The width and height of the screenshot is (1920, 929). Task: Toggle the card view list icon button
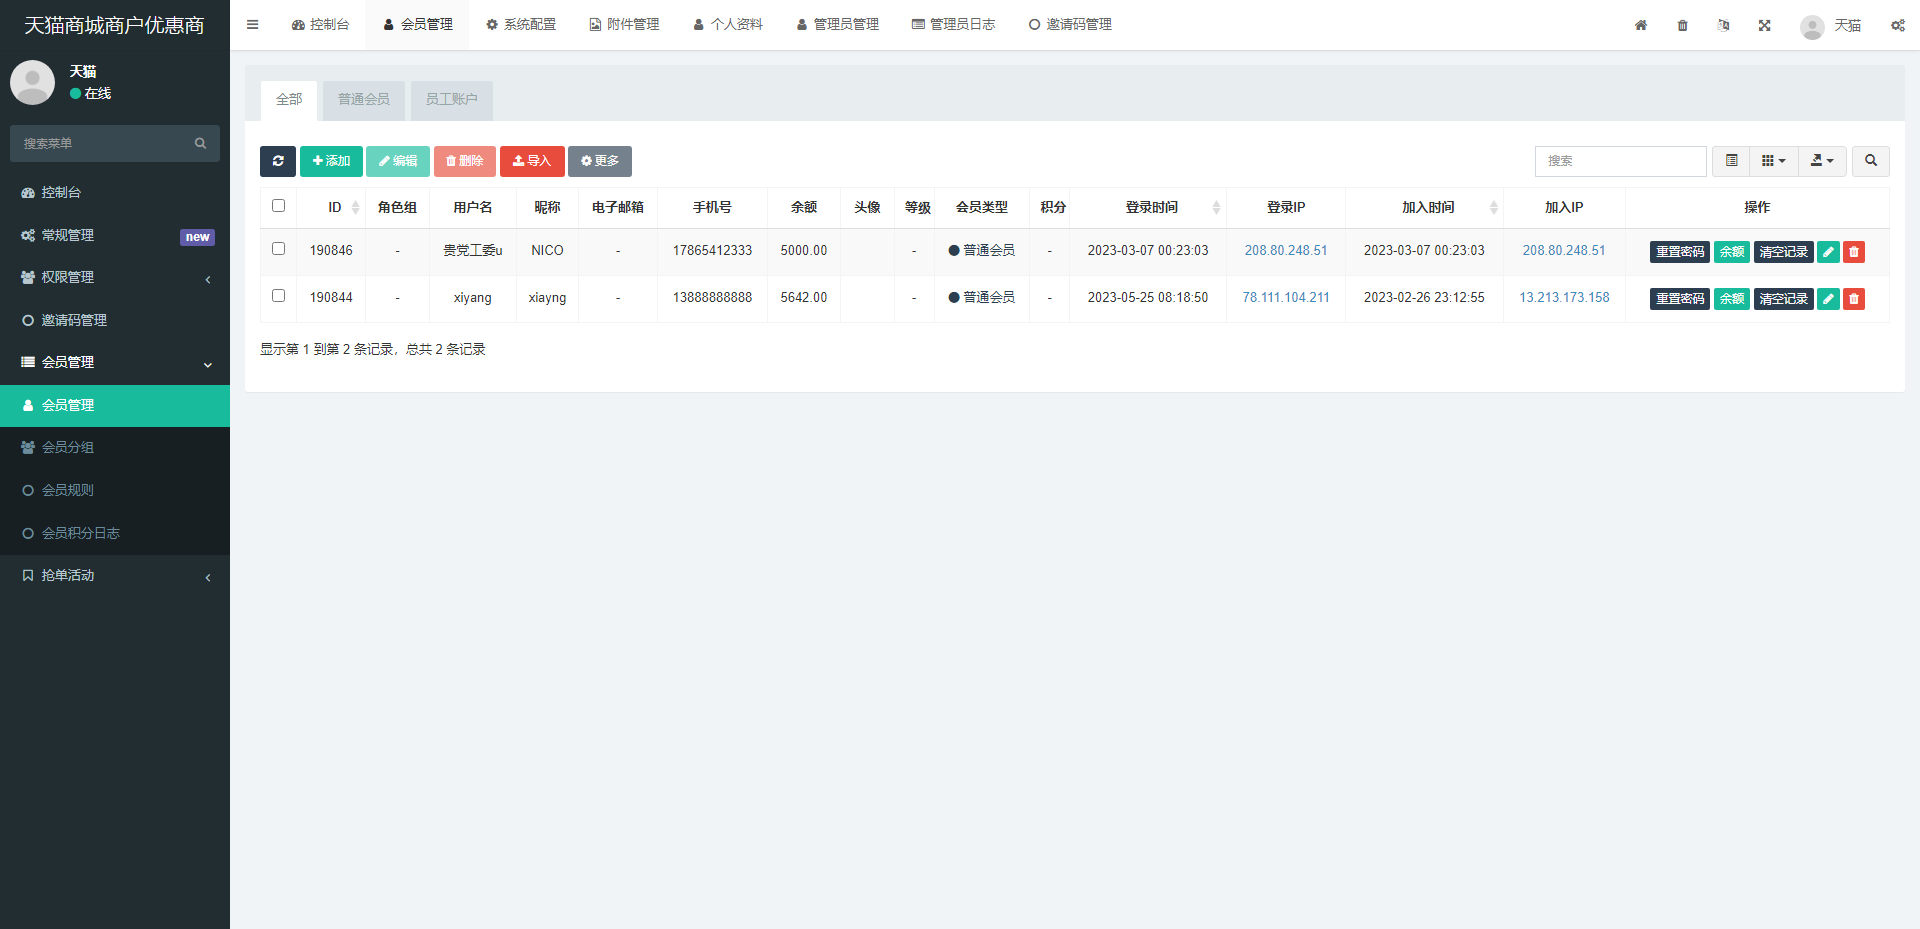point(1731,161)
